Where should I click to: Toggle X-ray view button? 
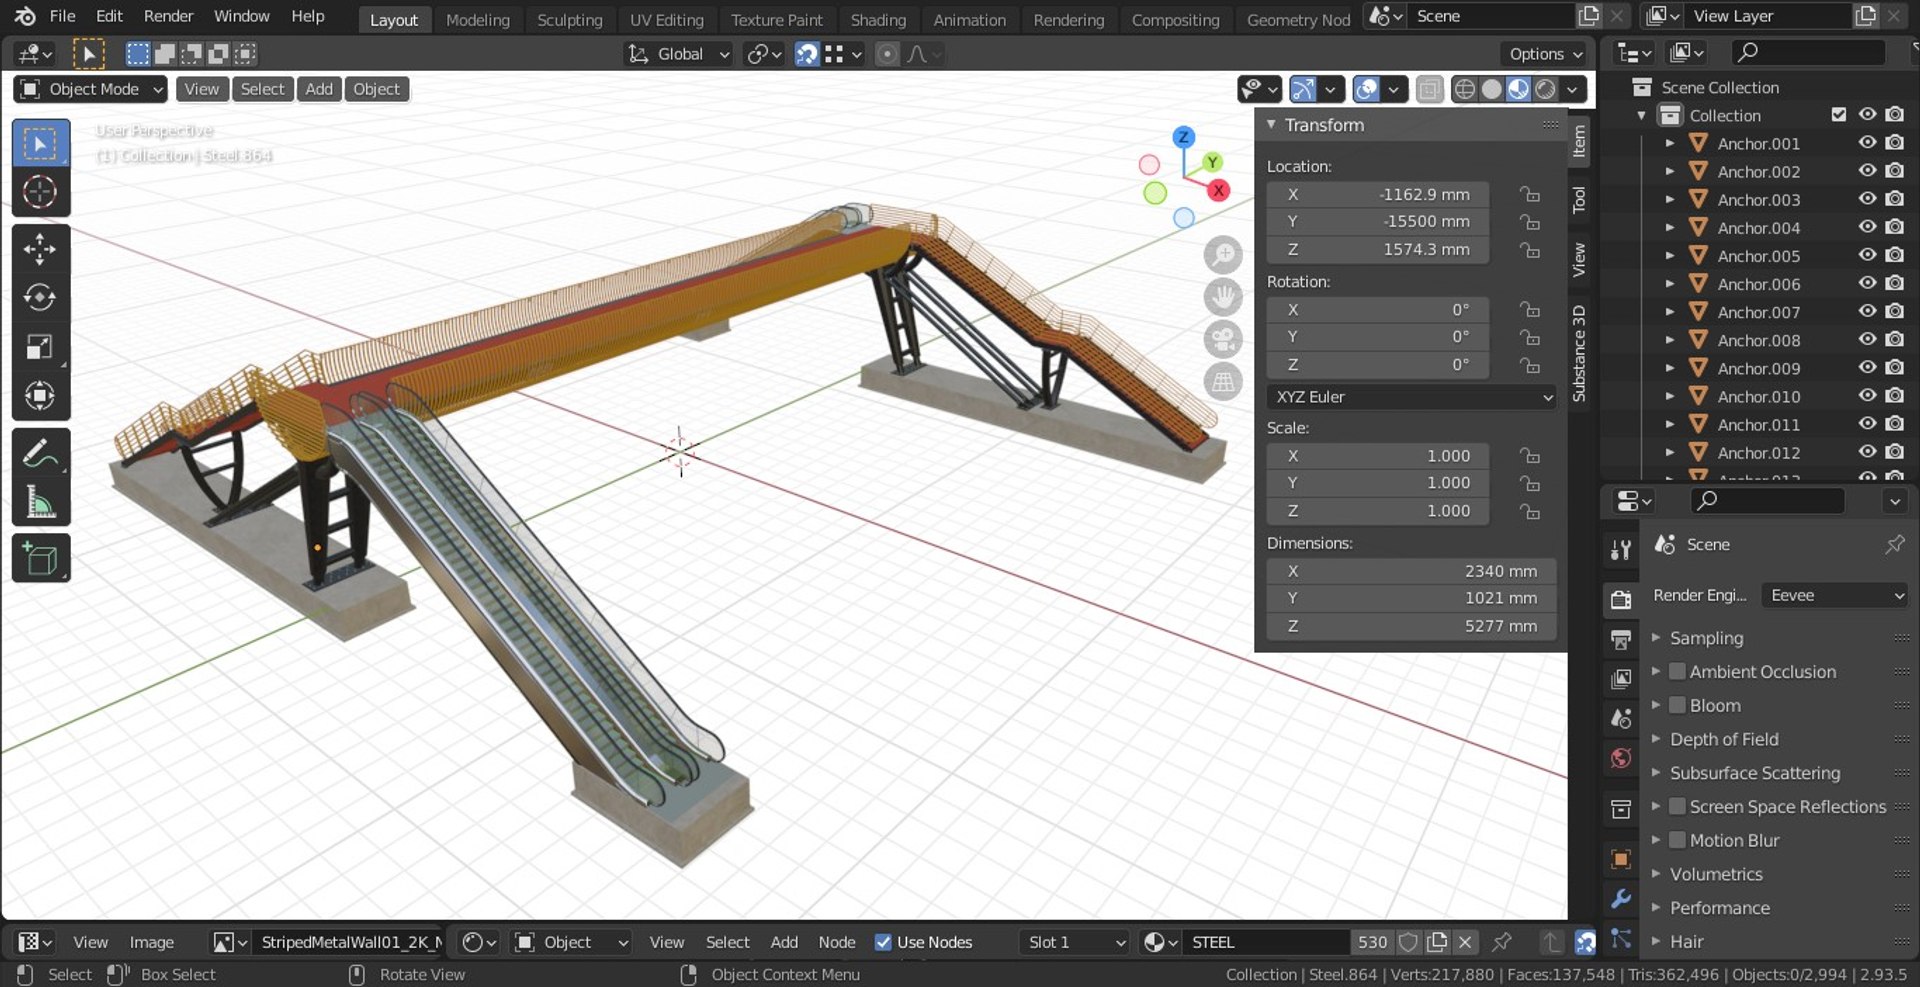(1430, 89)
